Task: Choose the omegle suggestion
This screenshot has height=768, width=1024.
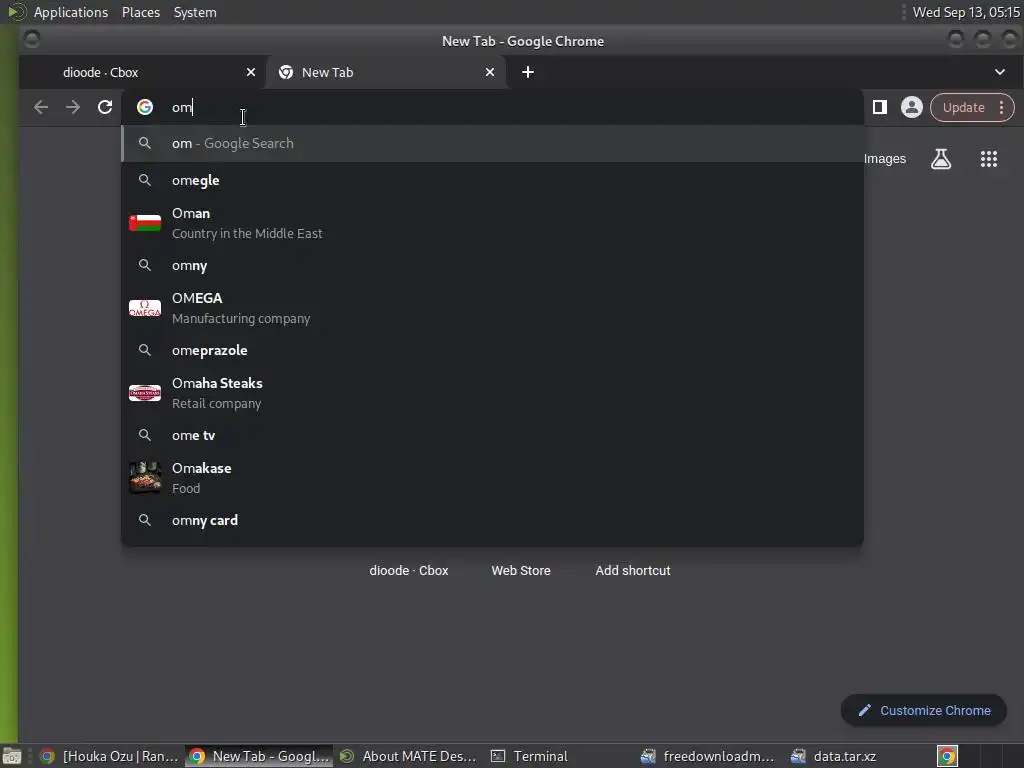Action: [492, 180]
